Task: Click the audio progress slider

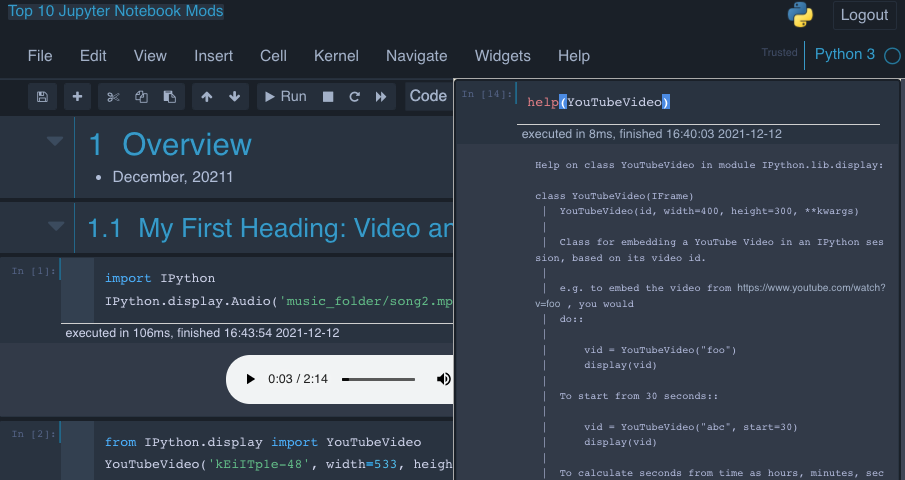Action: click(379, 379)
